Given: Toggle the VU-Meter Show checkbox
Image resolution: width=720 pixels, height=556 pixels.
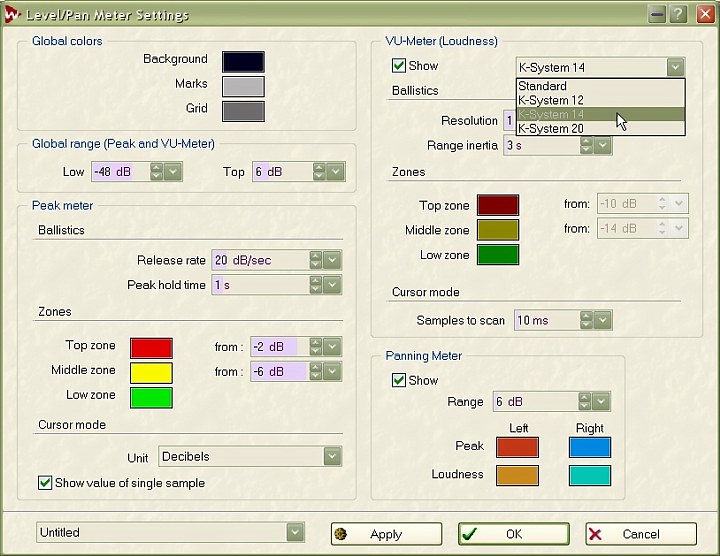Looking at the screenshot, I should [x=400, y=66].
